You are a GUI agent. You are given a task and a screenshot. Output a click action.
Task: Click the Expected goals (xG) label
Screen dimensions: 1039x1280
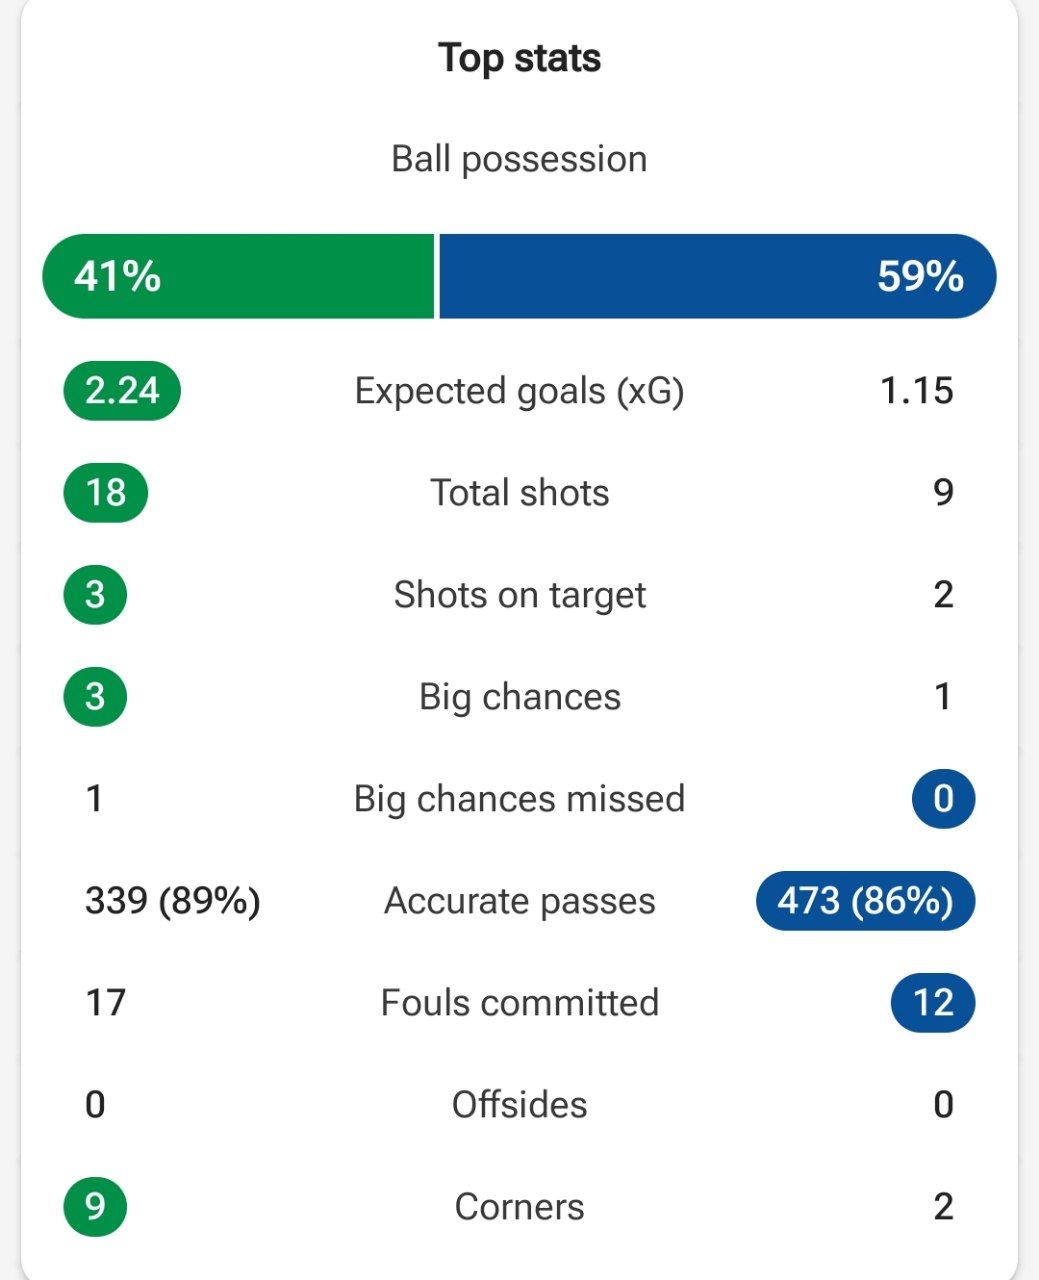519,391
